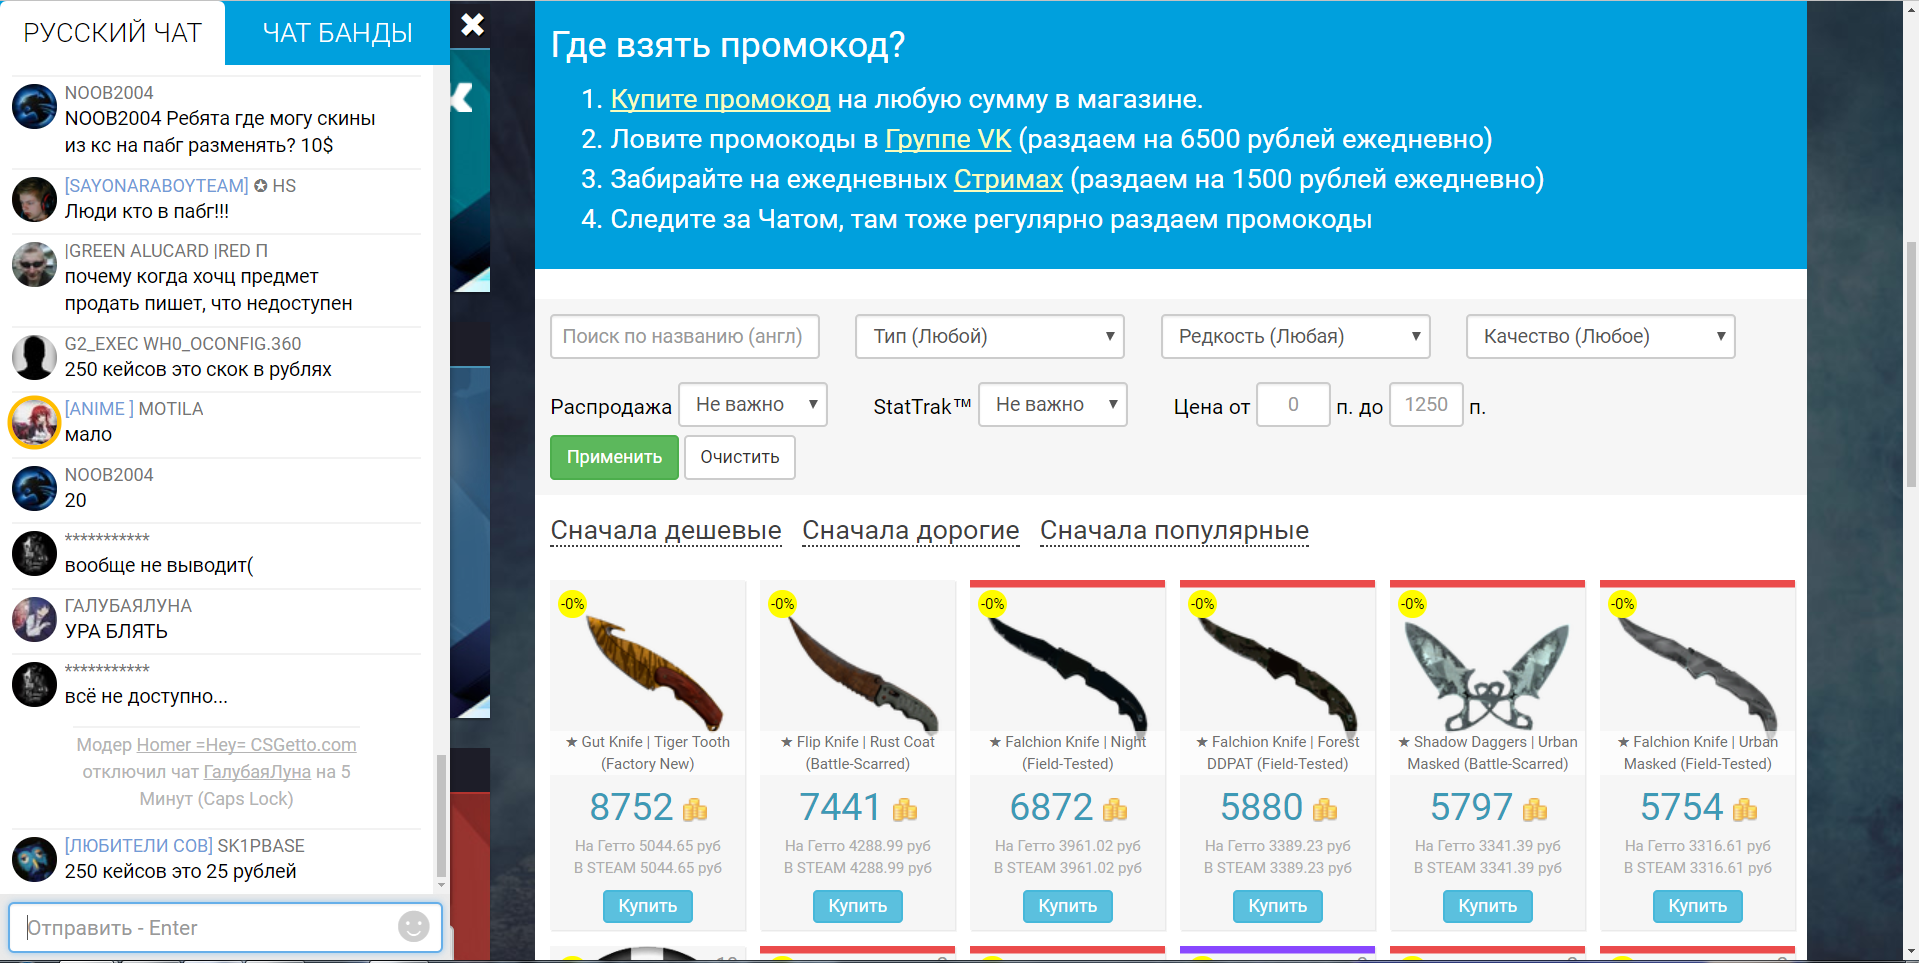
Task: Focus the minimum price field
Action: tap(1293, 405)
